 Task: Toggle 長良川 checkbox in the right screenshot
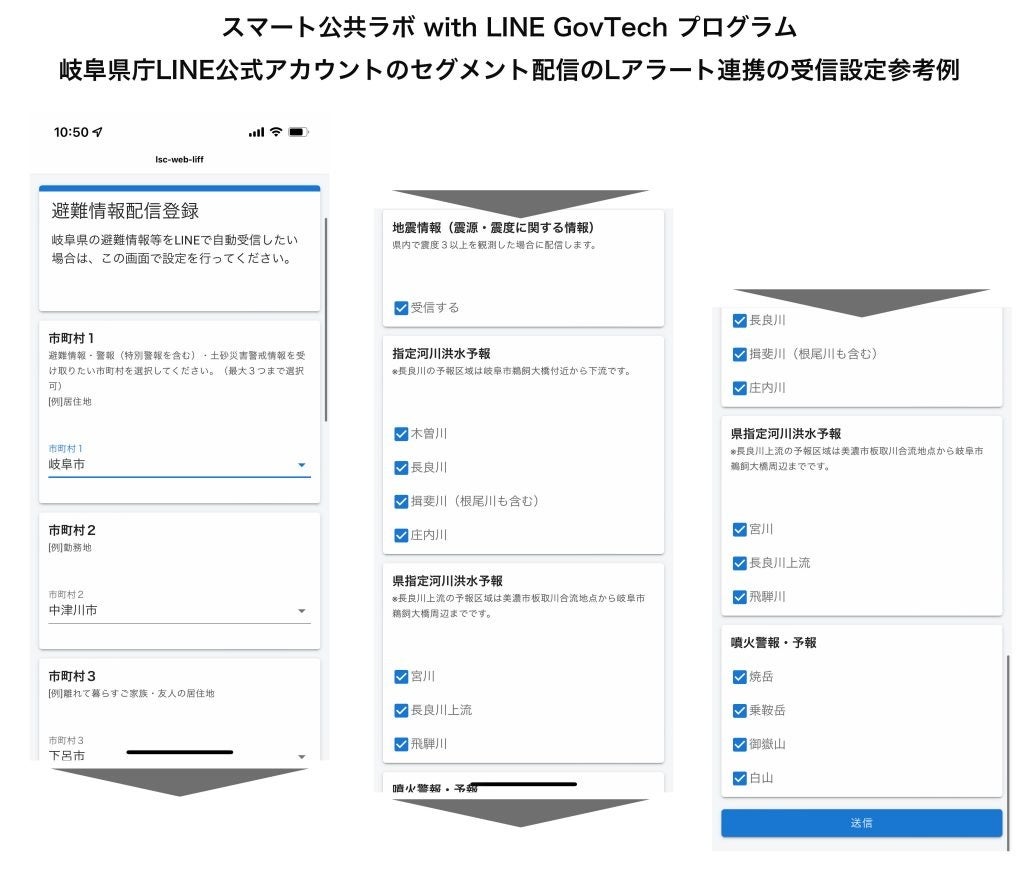(x=739, y=321)
